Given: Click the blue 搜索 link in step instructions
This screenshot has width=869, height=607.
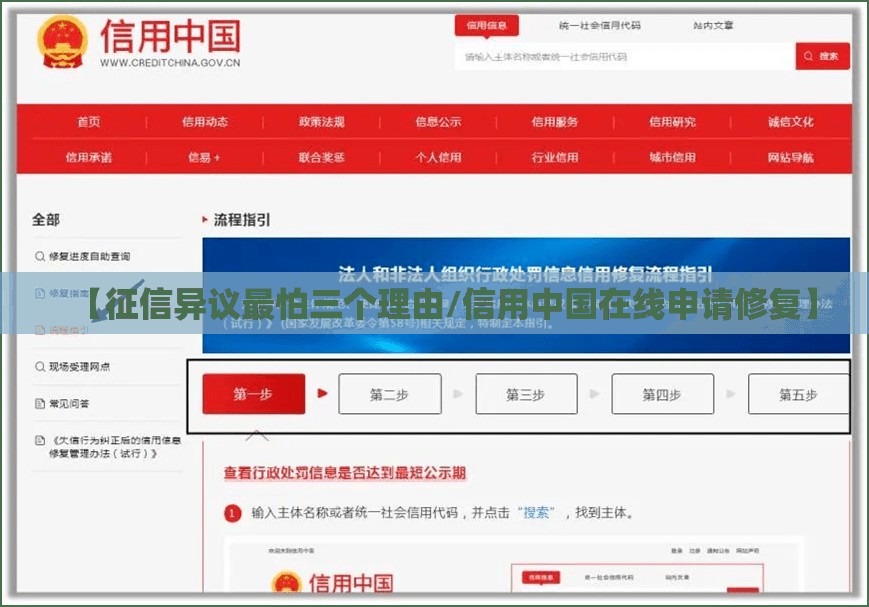Looking at the screenshot, I should (x=536, y=512).
